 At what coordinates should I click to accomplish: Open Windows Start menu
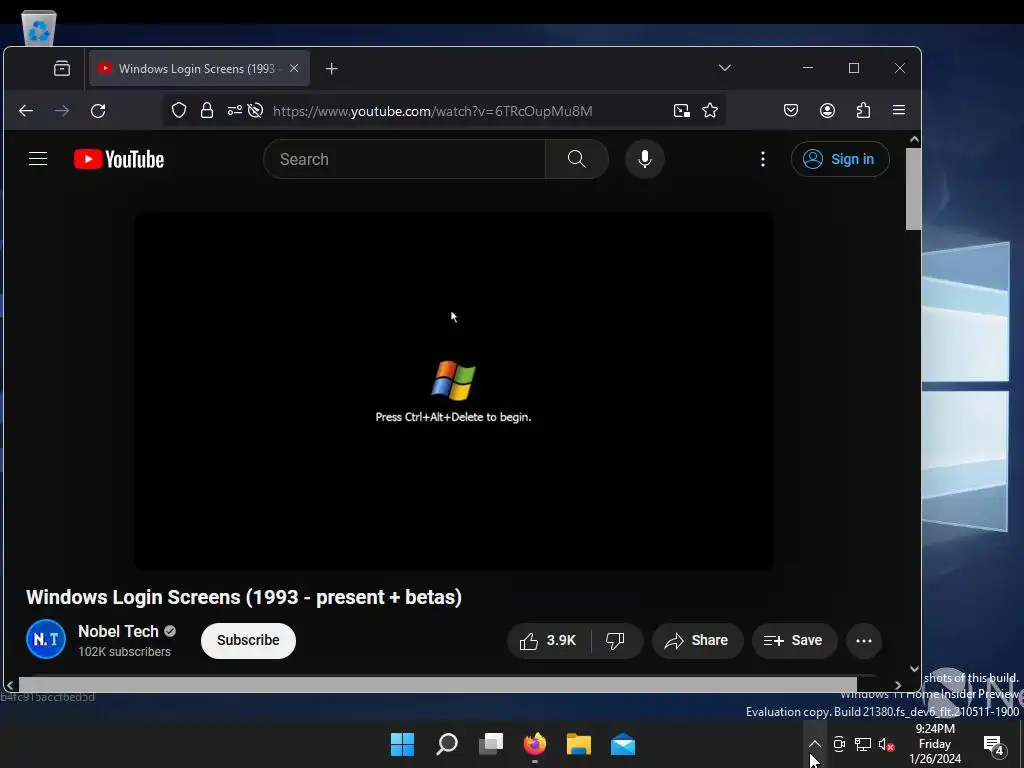coord(402,744)
